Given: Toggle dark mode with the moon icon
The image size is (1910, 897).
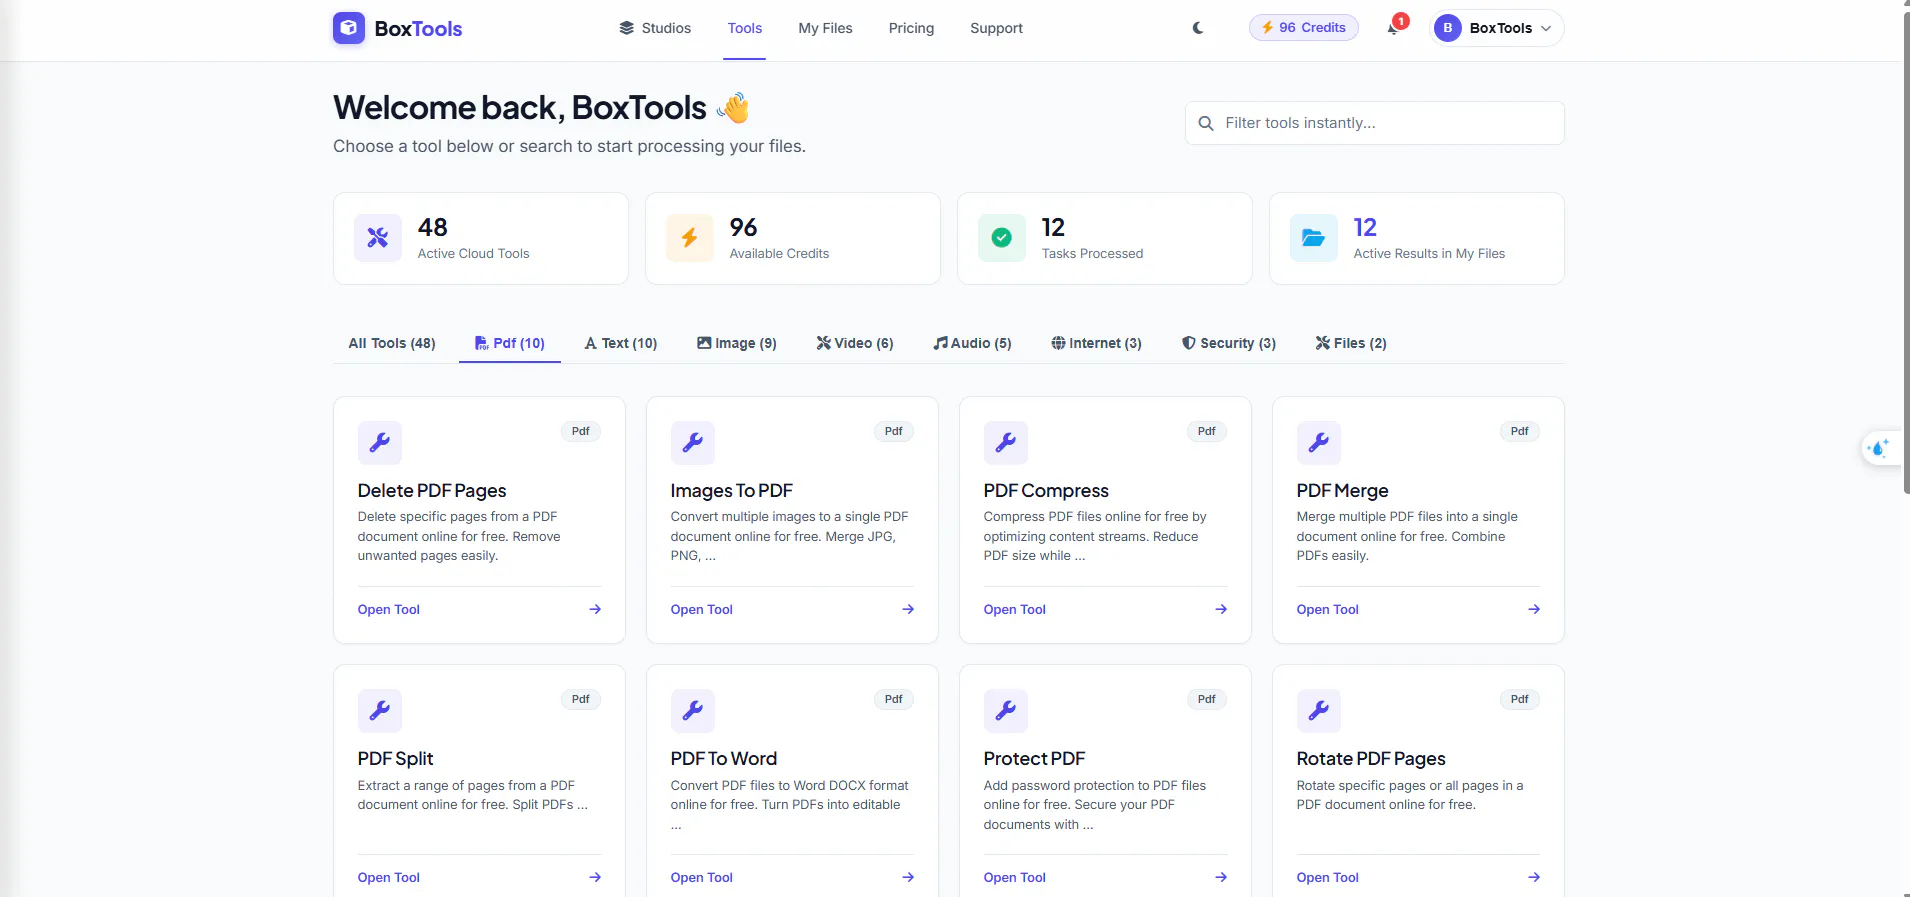Looking at the screenshot, I should click(x=1198, y=28).
